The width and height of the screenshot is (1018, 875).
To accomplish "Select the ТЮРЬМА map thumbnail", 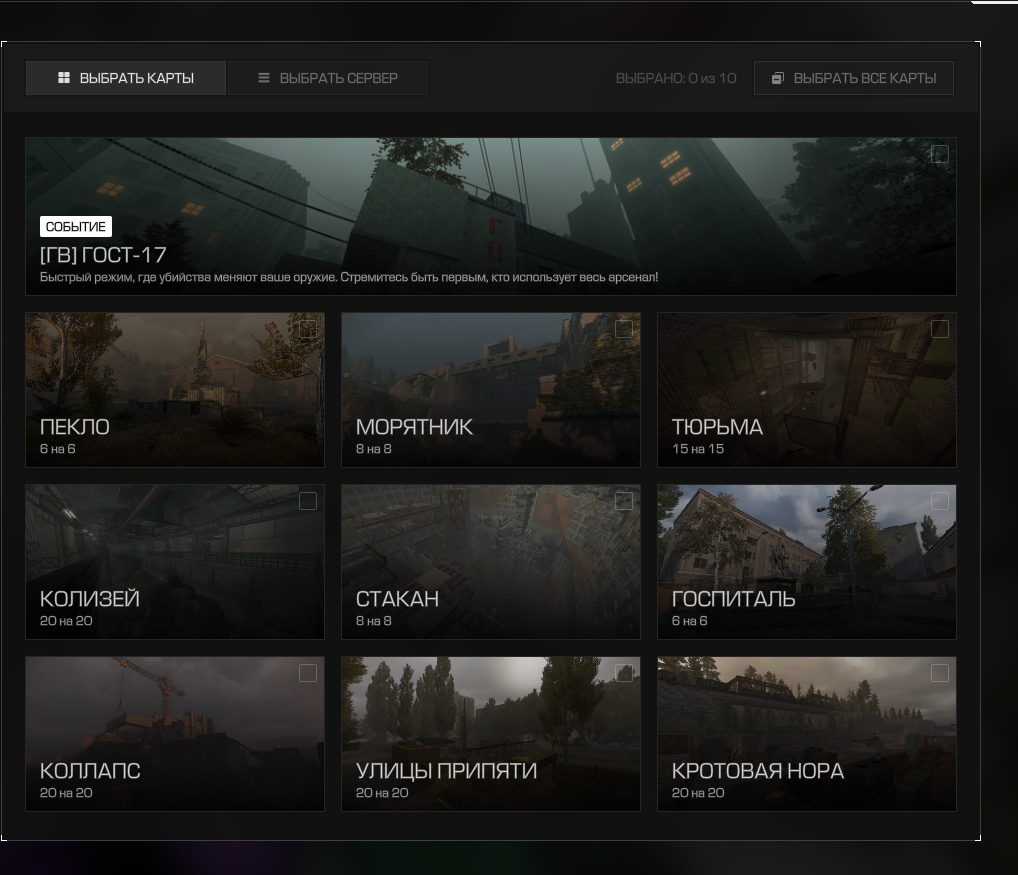I will tap(807, 389).
